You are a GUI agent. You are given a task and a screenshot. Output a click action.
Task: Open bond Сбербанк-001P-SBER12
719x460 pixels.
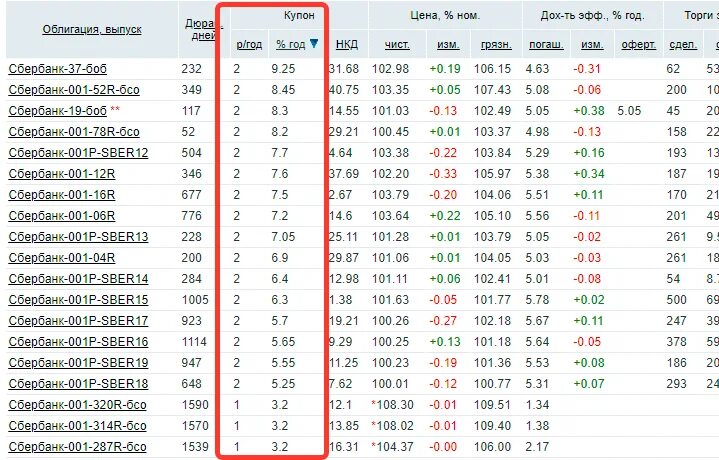[78, 153]
